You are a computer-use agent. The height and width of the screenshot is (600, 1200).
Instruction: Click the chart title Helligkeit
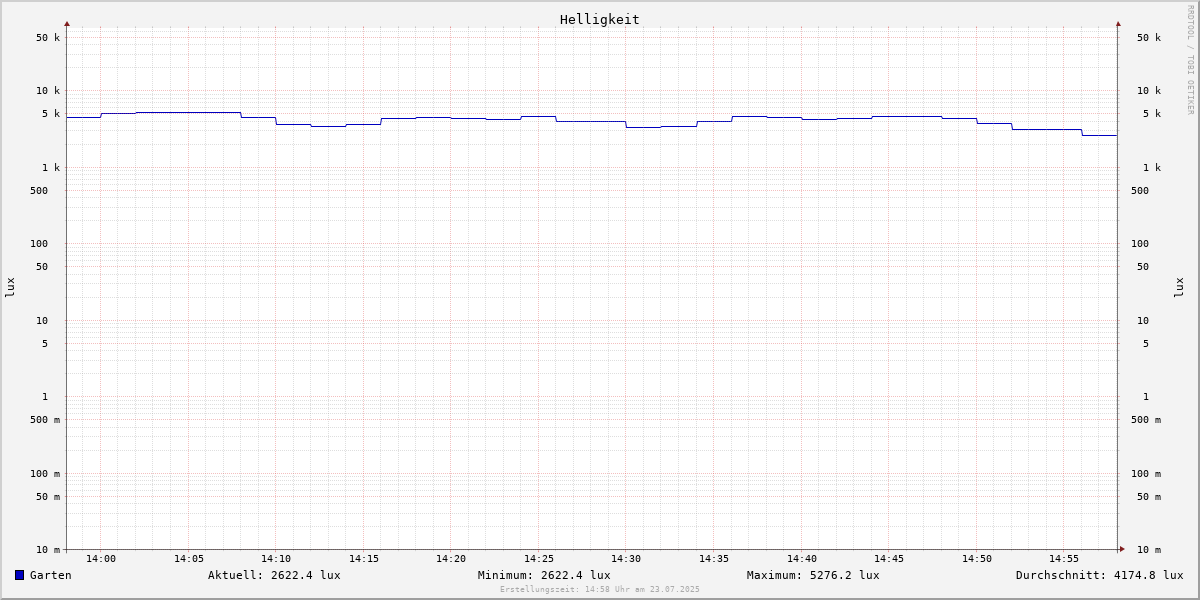pos(600,19)
